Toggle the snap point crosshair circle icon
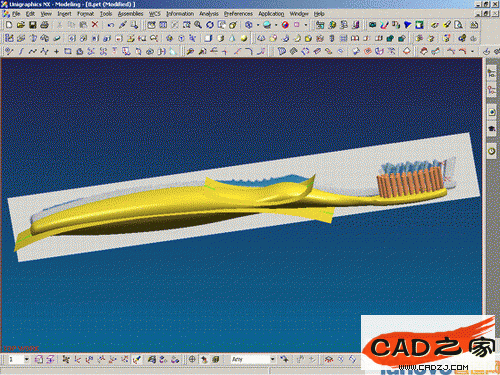The height and width of the screenshot is (375, 500). (192, 359)
